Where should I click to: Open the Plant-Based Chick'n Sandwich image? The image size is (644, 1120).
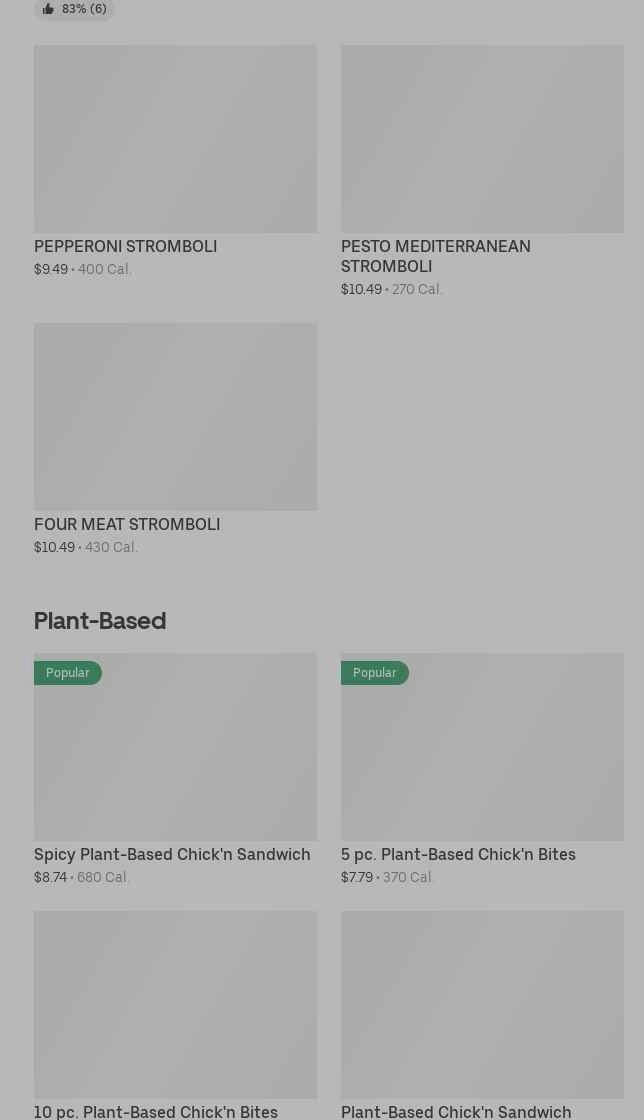coord(482,1004)
